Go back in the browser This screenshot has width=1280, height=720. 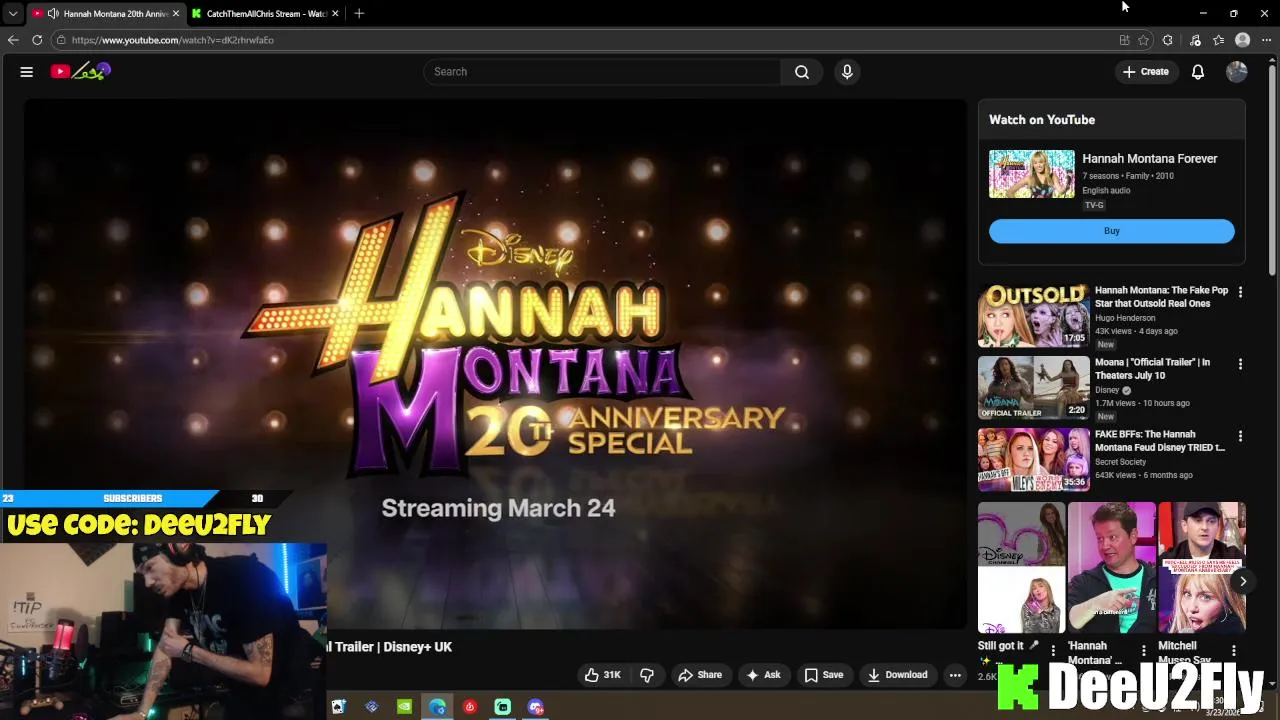pos(13,40)
